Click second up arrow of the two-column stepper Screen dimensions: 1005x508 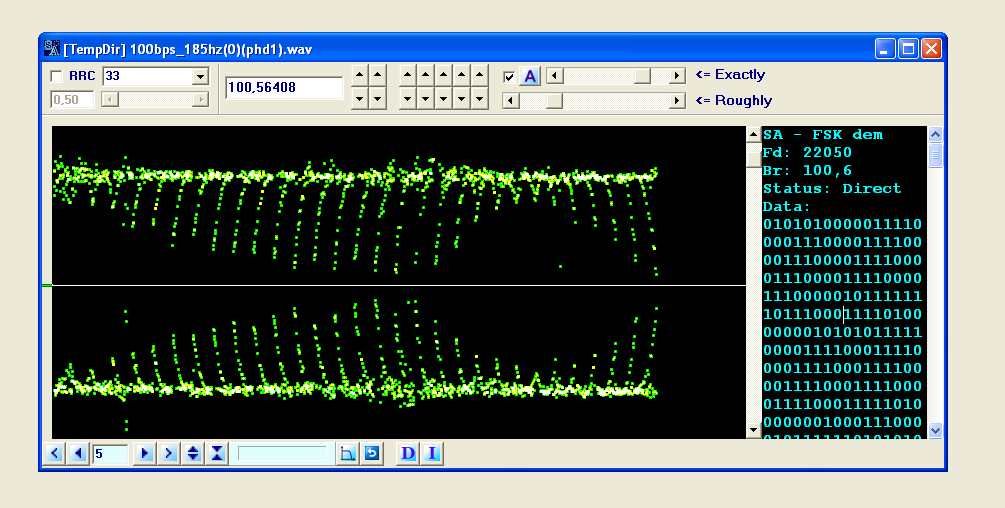[x=378, y=76]
